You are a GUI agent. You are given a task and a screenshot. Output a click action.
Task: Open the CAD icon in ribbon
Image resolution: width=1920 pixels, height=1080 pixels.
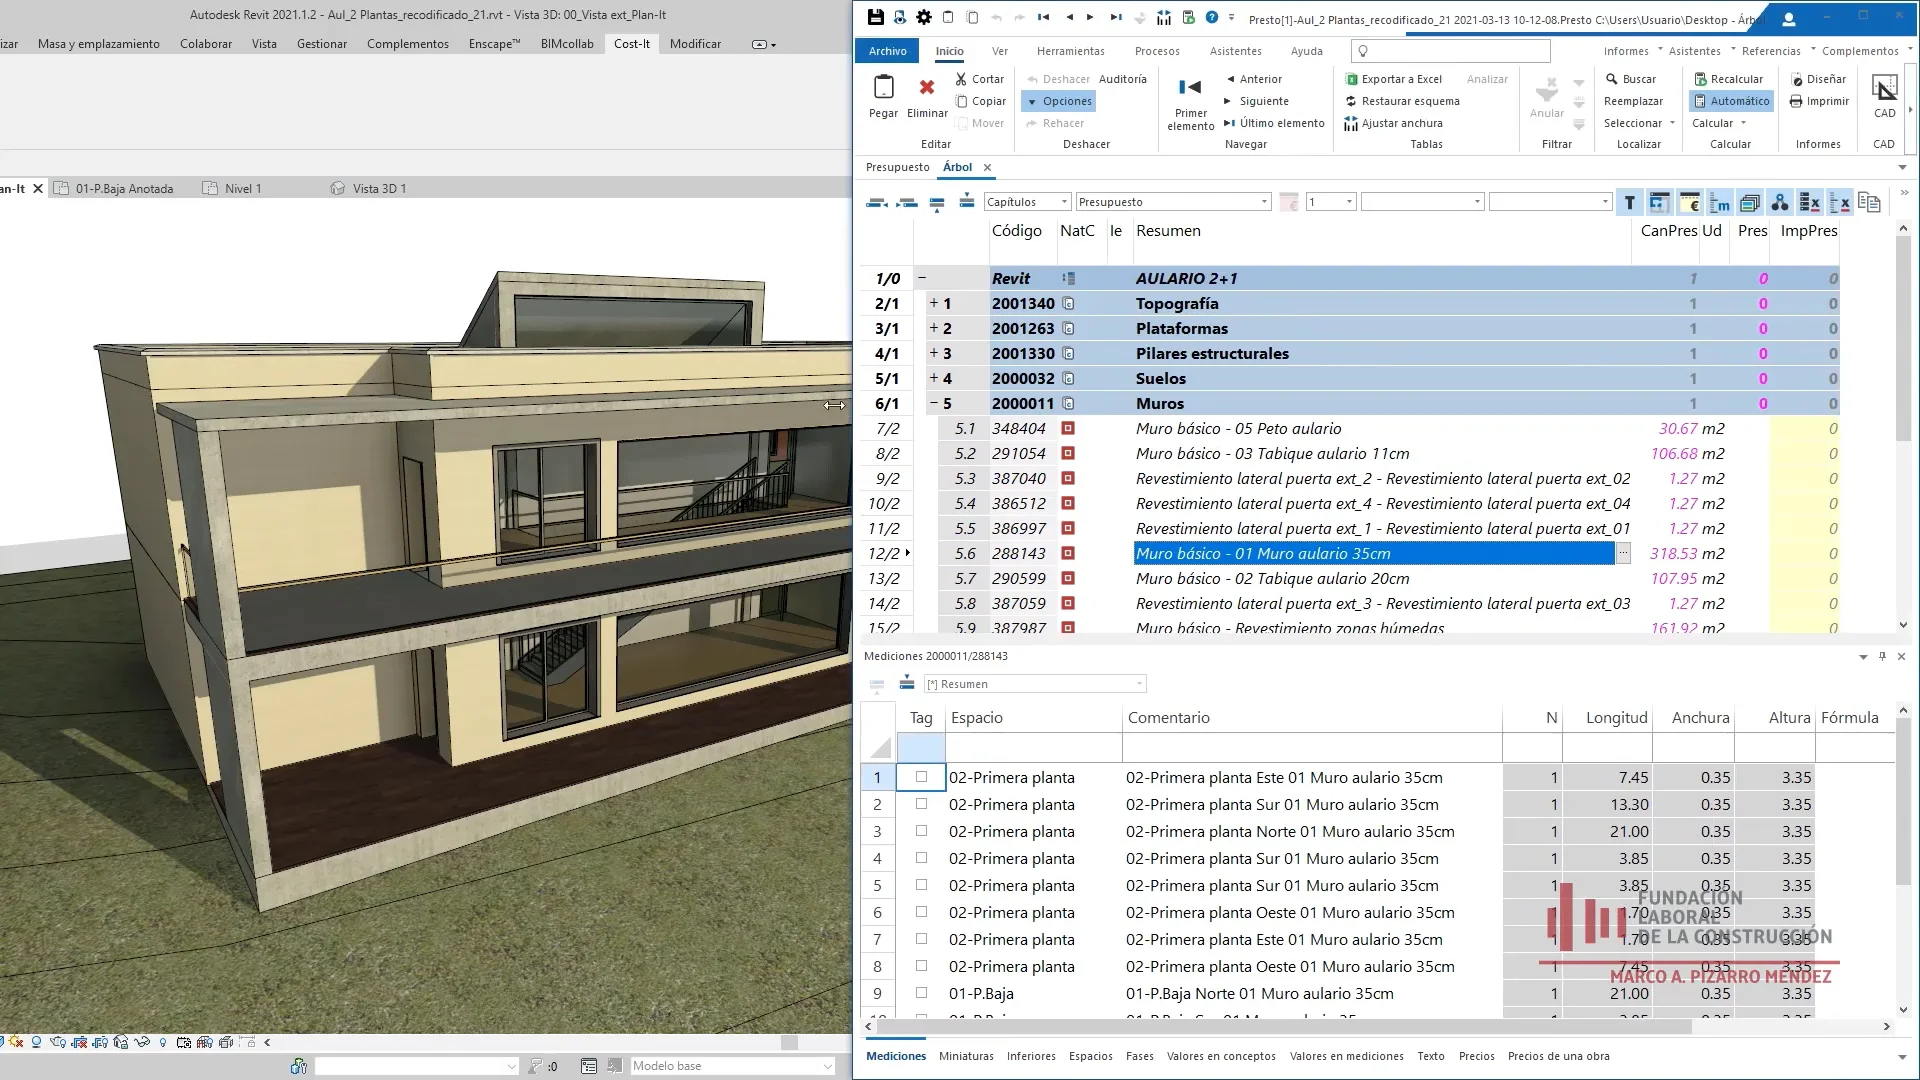point(1884,88)
